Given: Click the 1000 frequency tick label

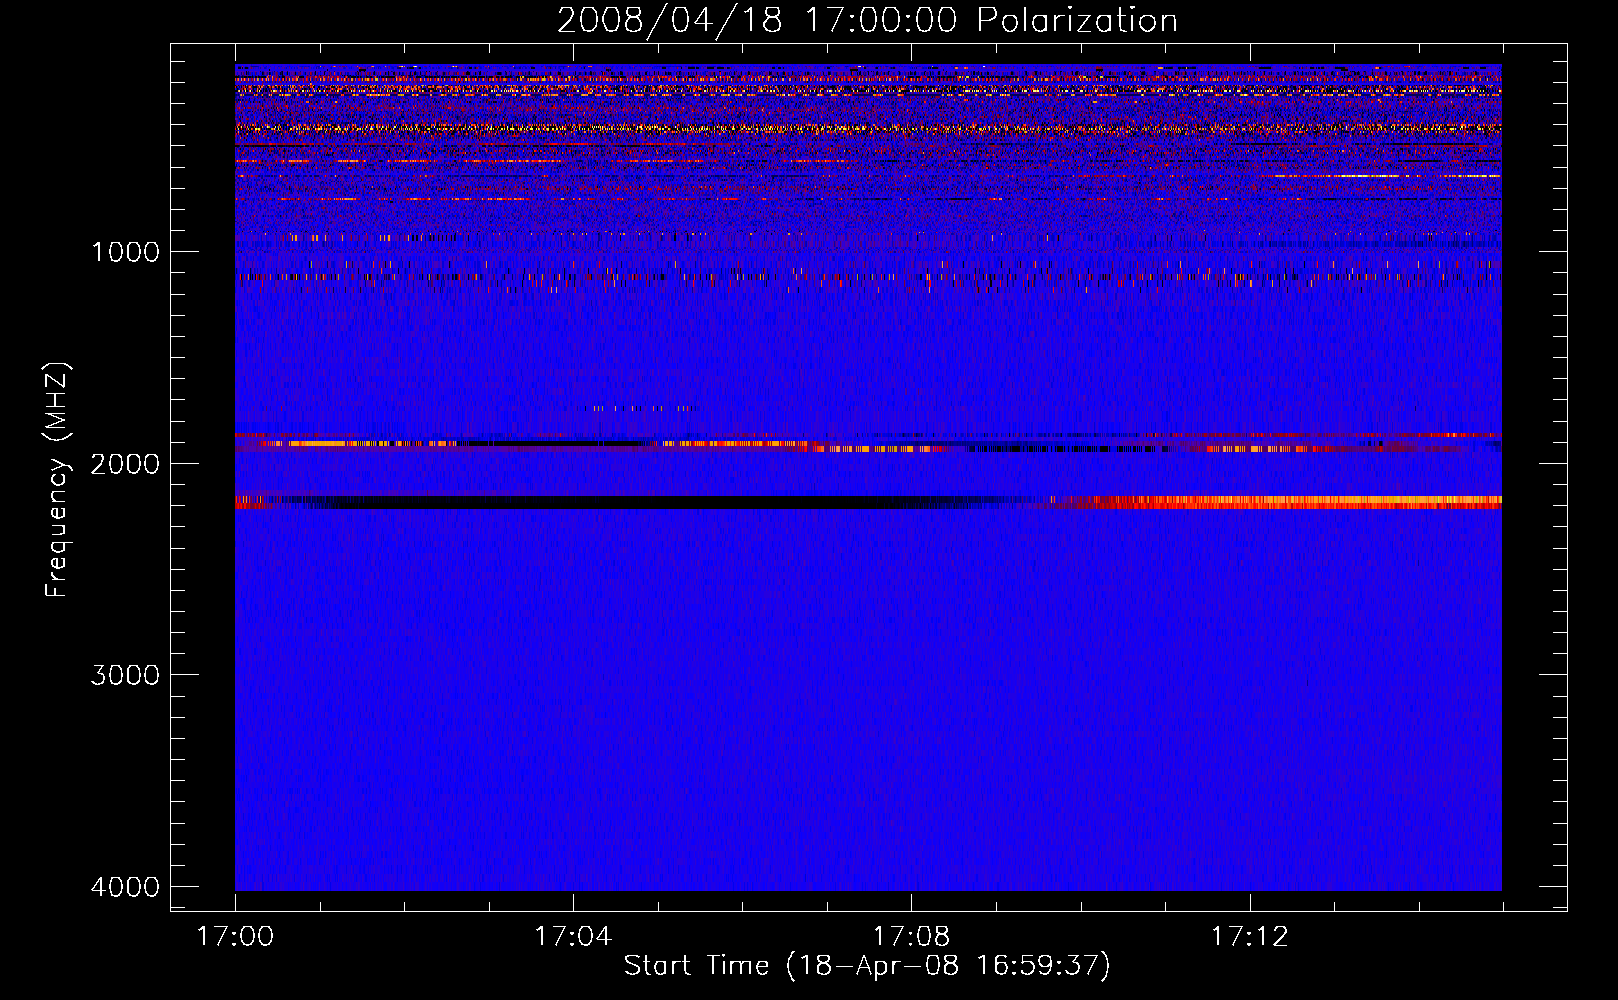Looking at the screenshot, I should pos(125,251).
